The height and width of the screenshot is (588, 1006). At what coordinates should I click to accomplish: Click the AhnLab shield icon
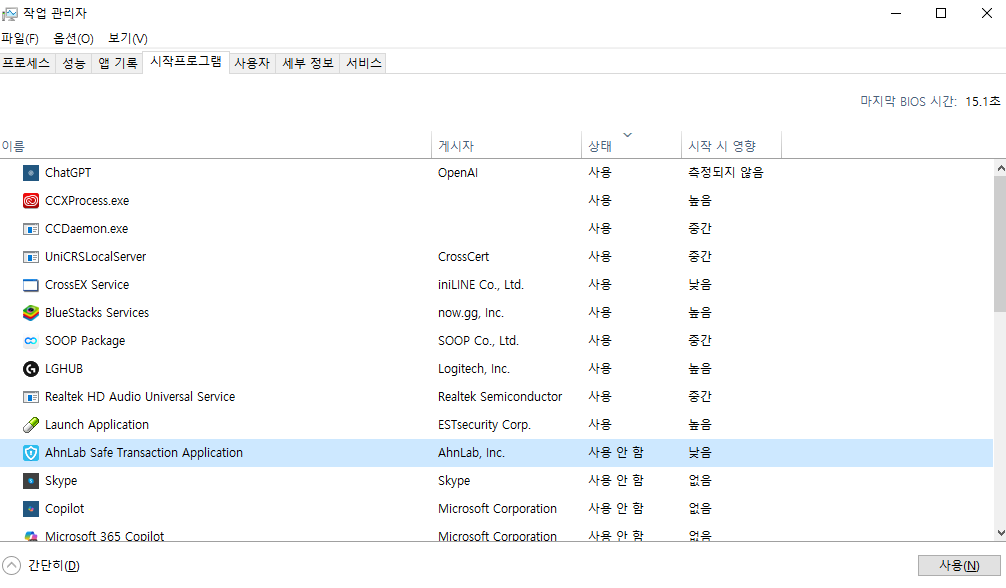point(31,453)
